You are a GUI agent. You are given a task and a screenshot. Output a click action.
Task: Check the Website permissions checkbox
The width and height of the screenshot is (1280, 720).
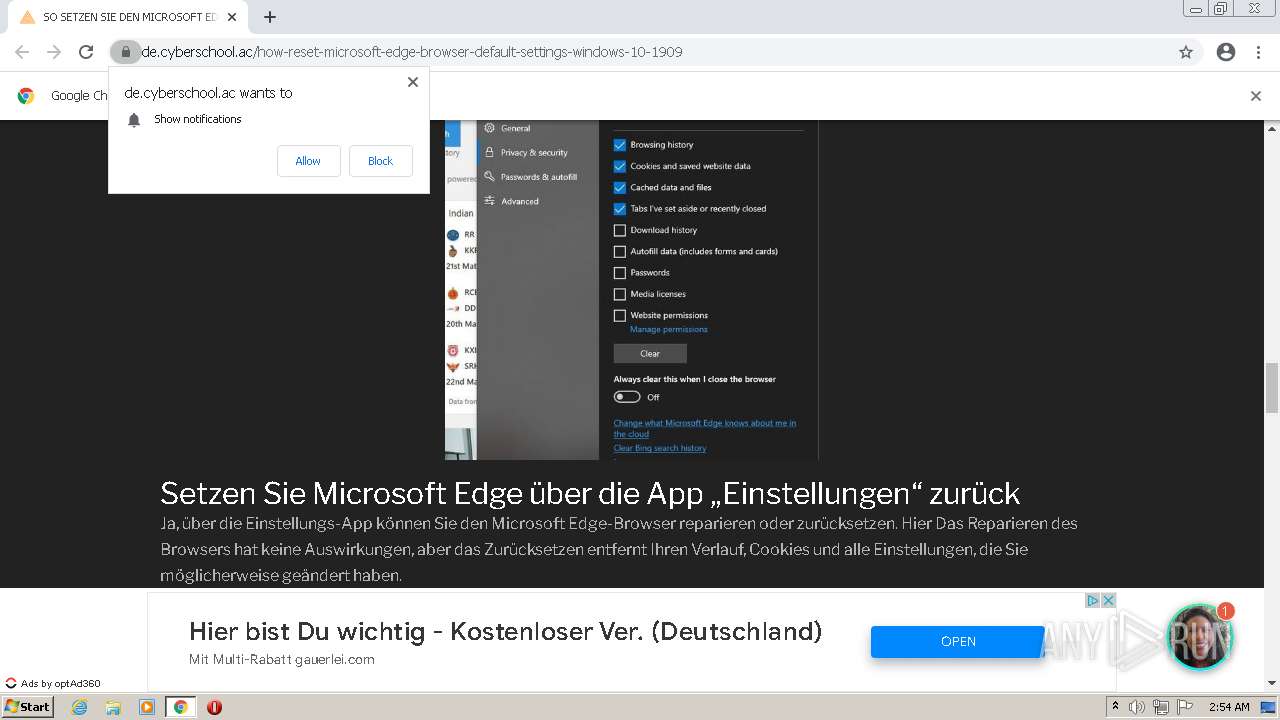click(x=620, y=315)
